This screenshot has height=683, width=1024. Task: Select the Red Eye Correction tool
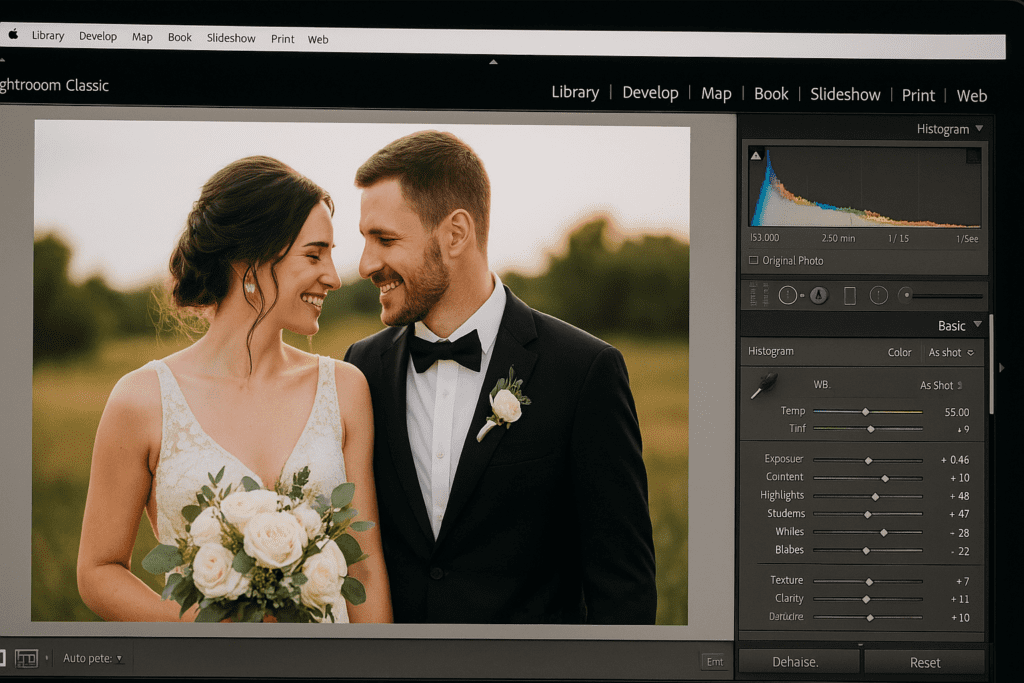click(x=818, y=295)
